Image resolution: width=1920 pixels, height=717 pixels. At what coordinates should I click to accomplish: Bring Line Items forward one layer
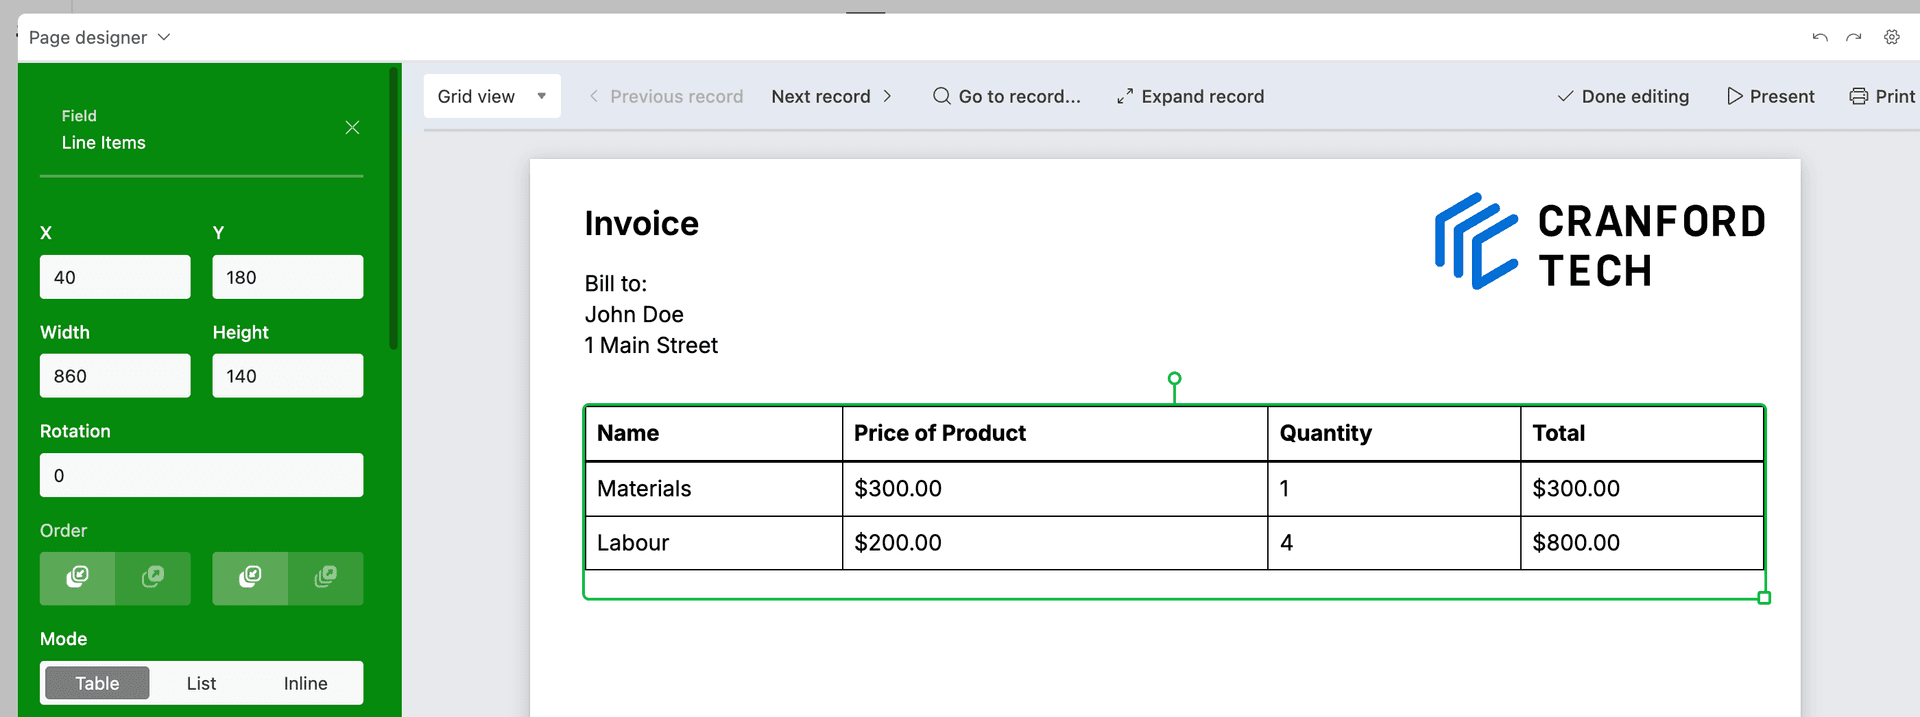point(153,578)
